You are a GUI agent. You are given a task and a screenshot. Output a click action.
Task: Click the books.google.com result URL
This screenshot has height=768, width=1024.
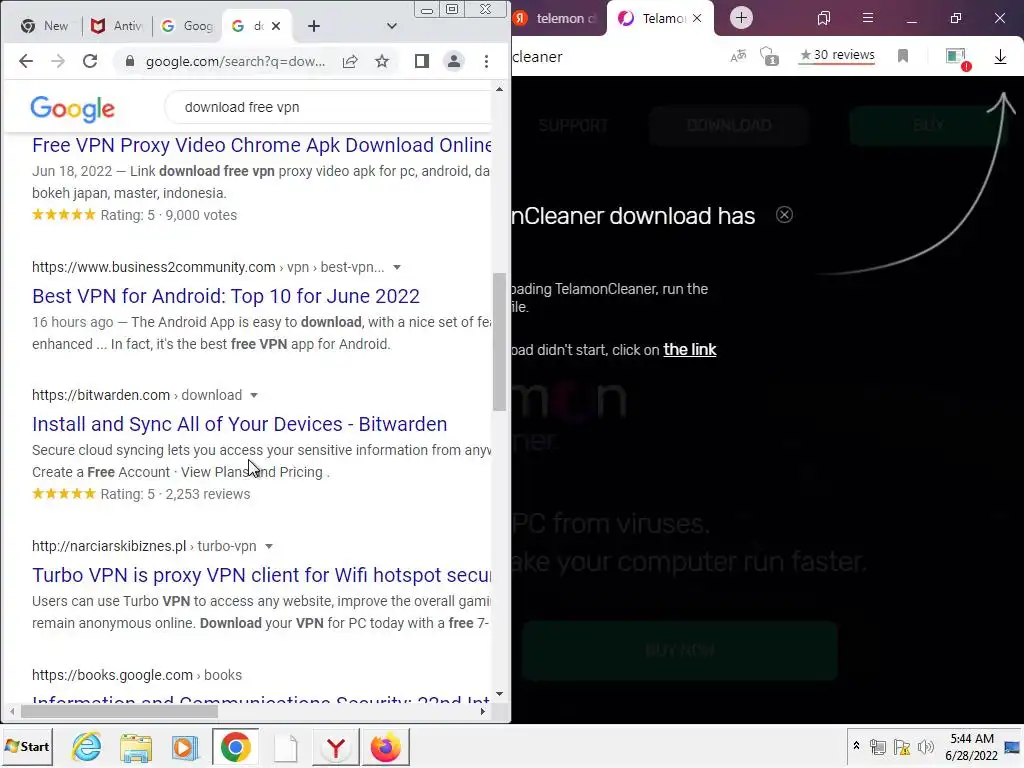click(x=137, y=675)
